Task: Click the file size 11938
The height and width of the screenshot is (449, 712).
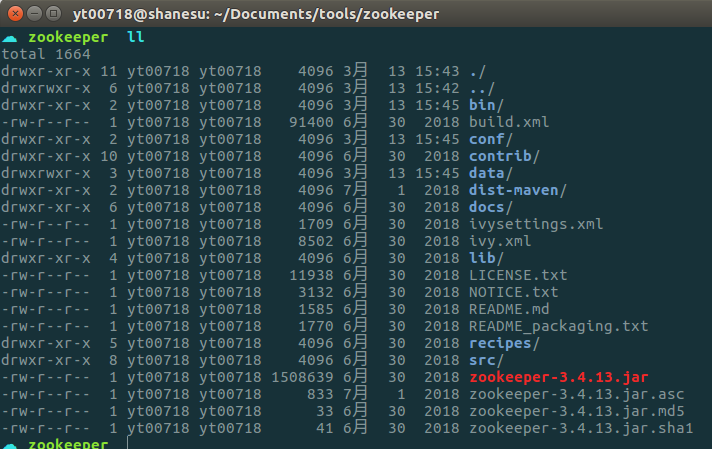Action: [x=312, y=275]
